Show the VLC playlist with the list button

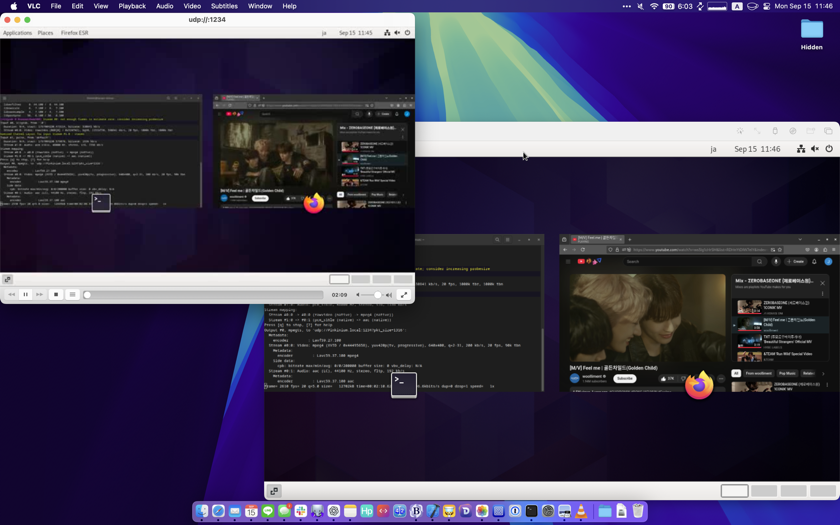(72, 294)
